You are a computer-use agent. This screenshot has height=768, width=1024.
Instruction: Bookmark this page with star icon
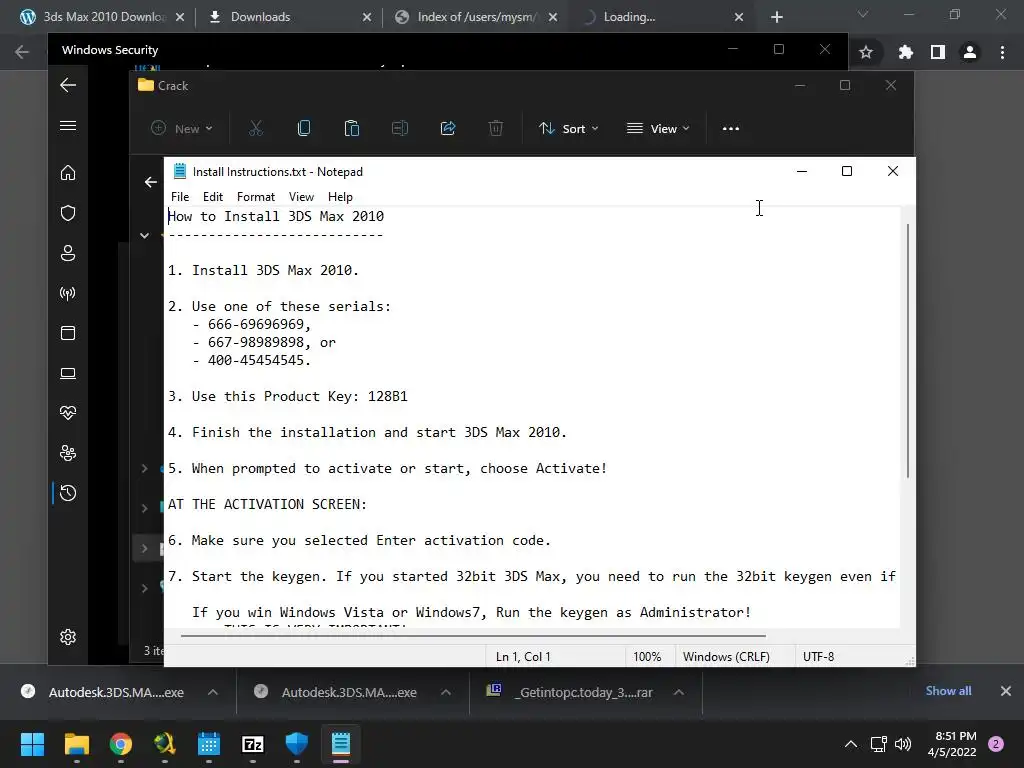[x=866, y=52]
